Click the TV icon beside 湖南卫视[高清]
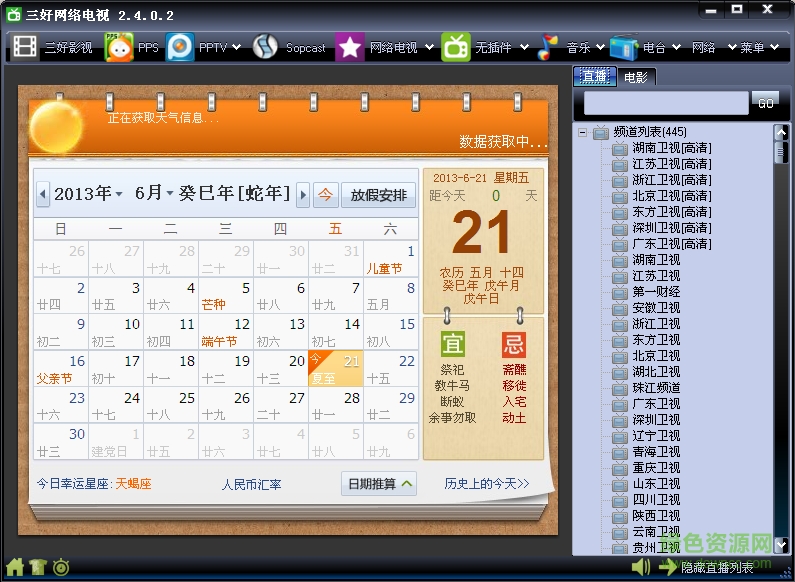795x582 pixels. pos(619,149)
